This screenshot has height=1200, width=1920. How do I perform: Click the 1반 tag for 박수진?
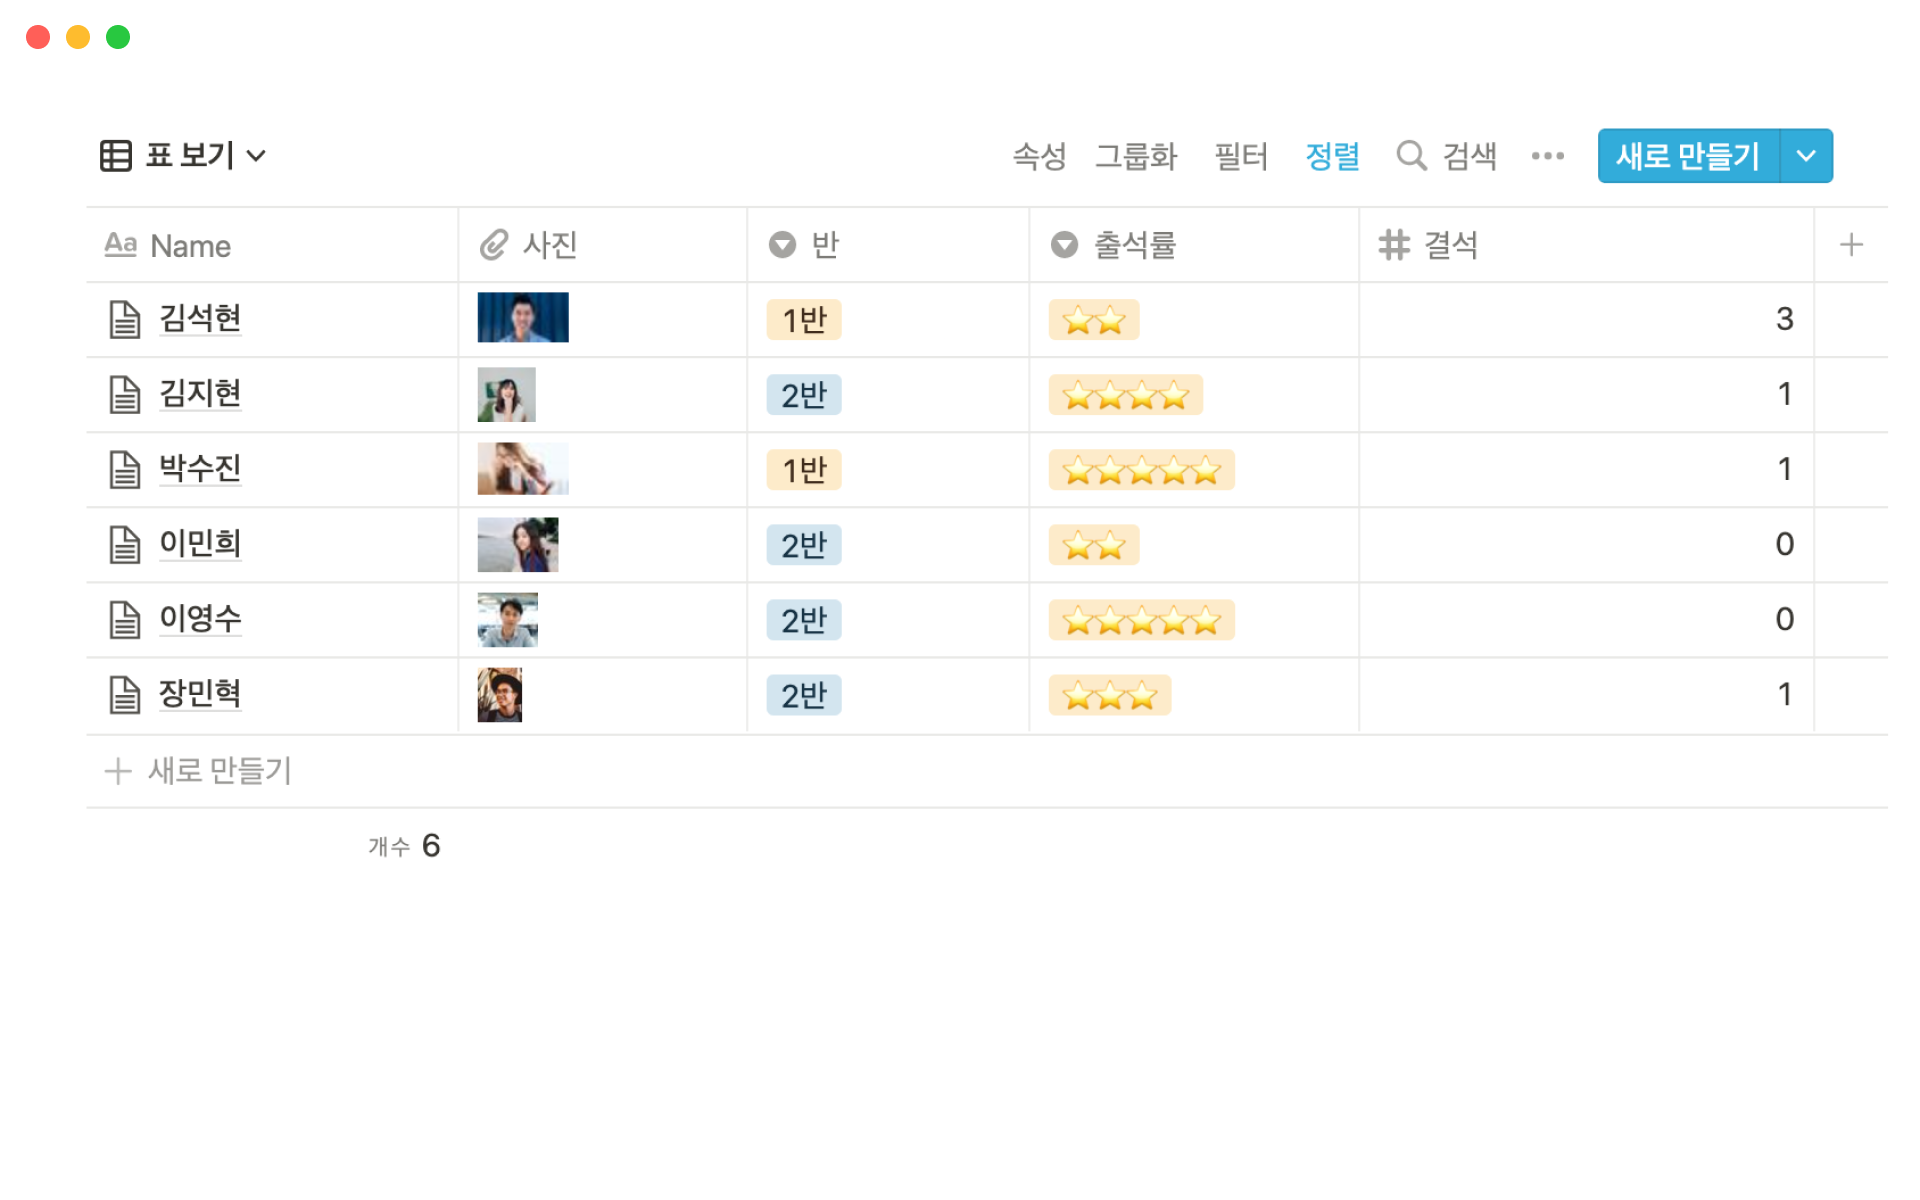click(804, 470)
